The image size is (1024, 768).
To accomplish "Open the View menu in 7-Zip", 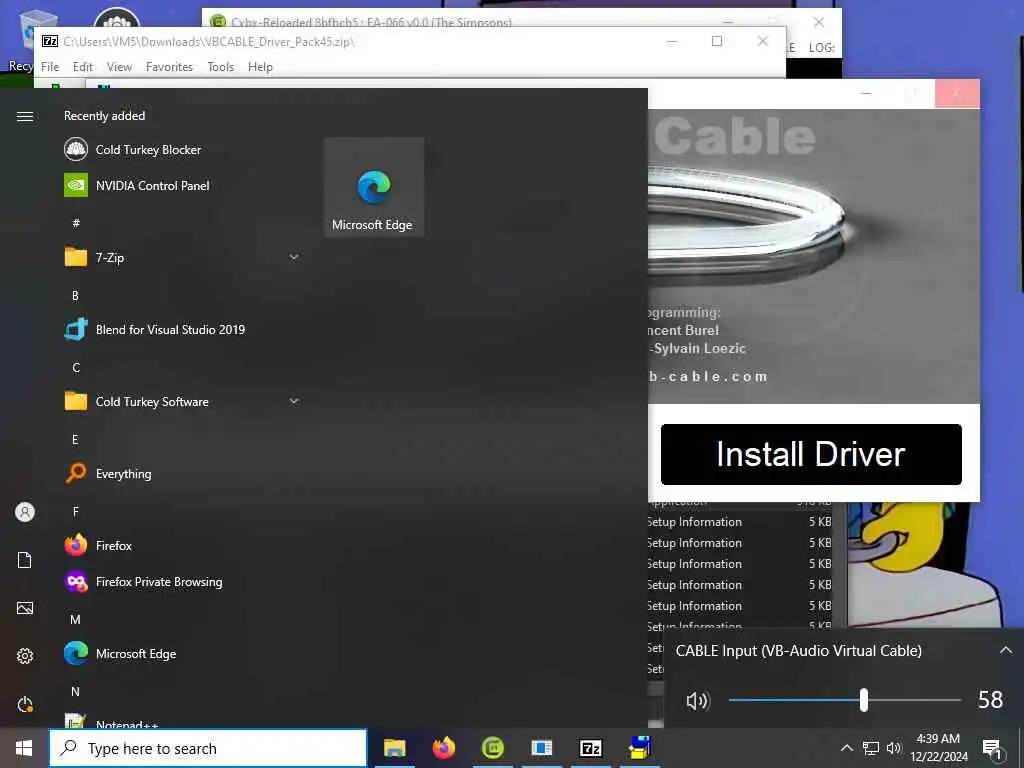I will [x=119, y=67].
